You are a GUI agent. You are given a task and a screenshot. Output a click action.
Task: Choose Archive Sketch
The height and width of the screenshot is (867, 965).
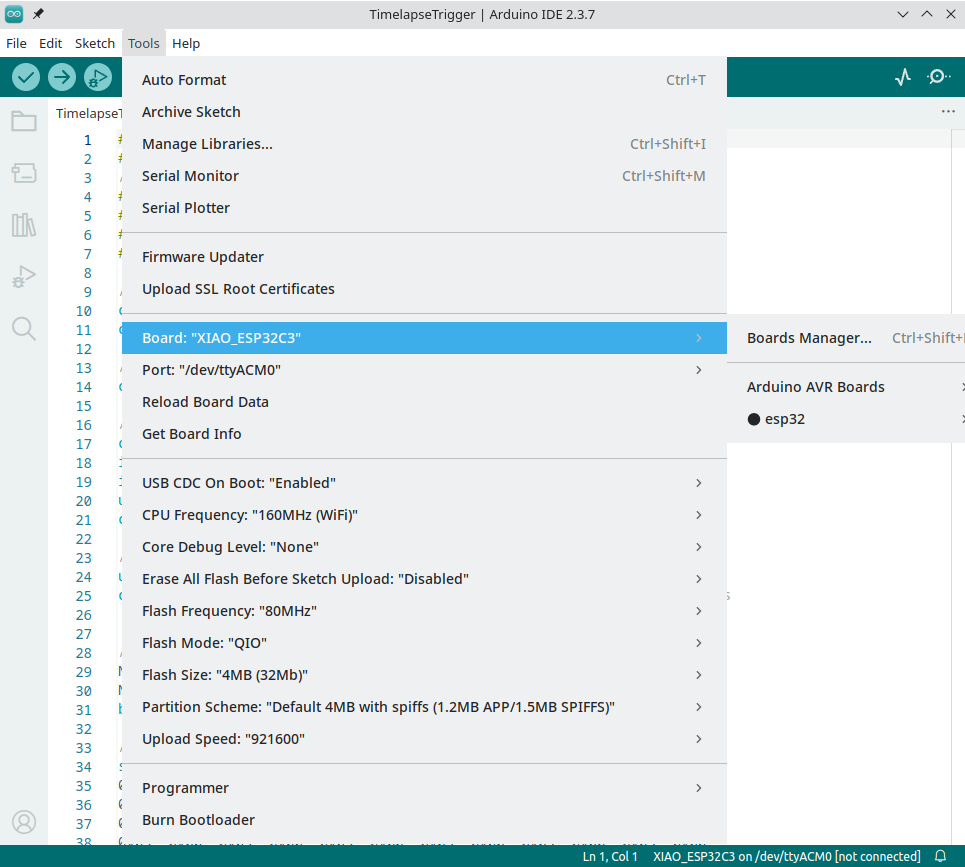[424, 112]
